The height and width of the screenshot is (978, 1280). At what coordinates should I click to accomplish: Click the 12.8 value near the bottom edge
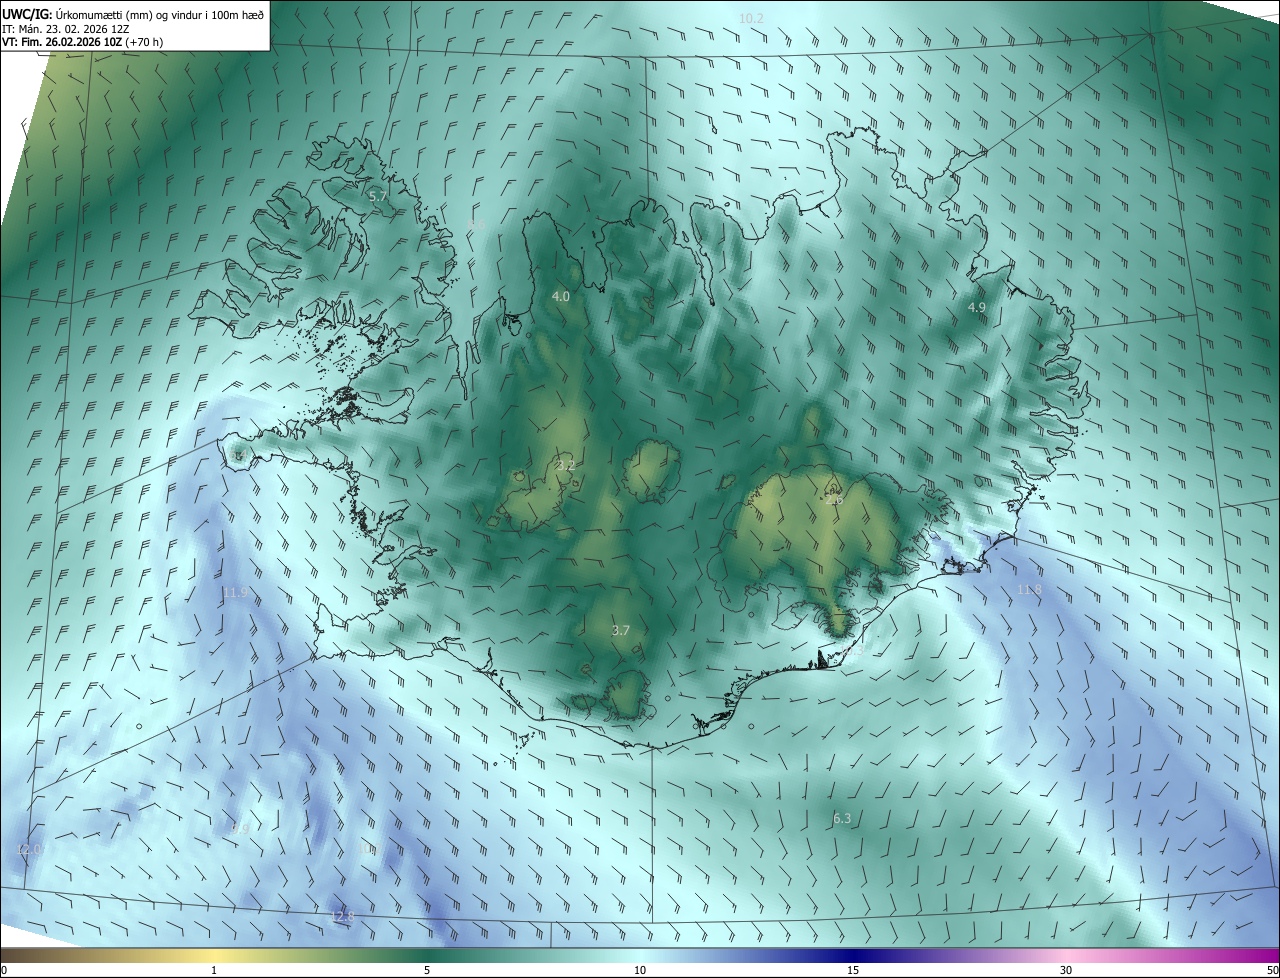point(342,917)
